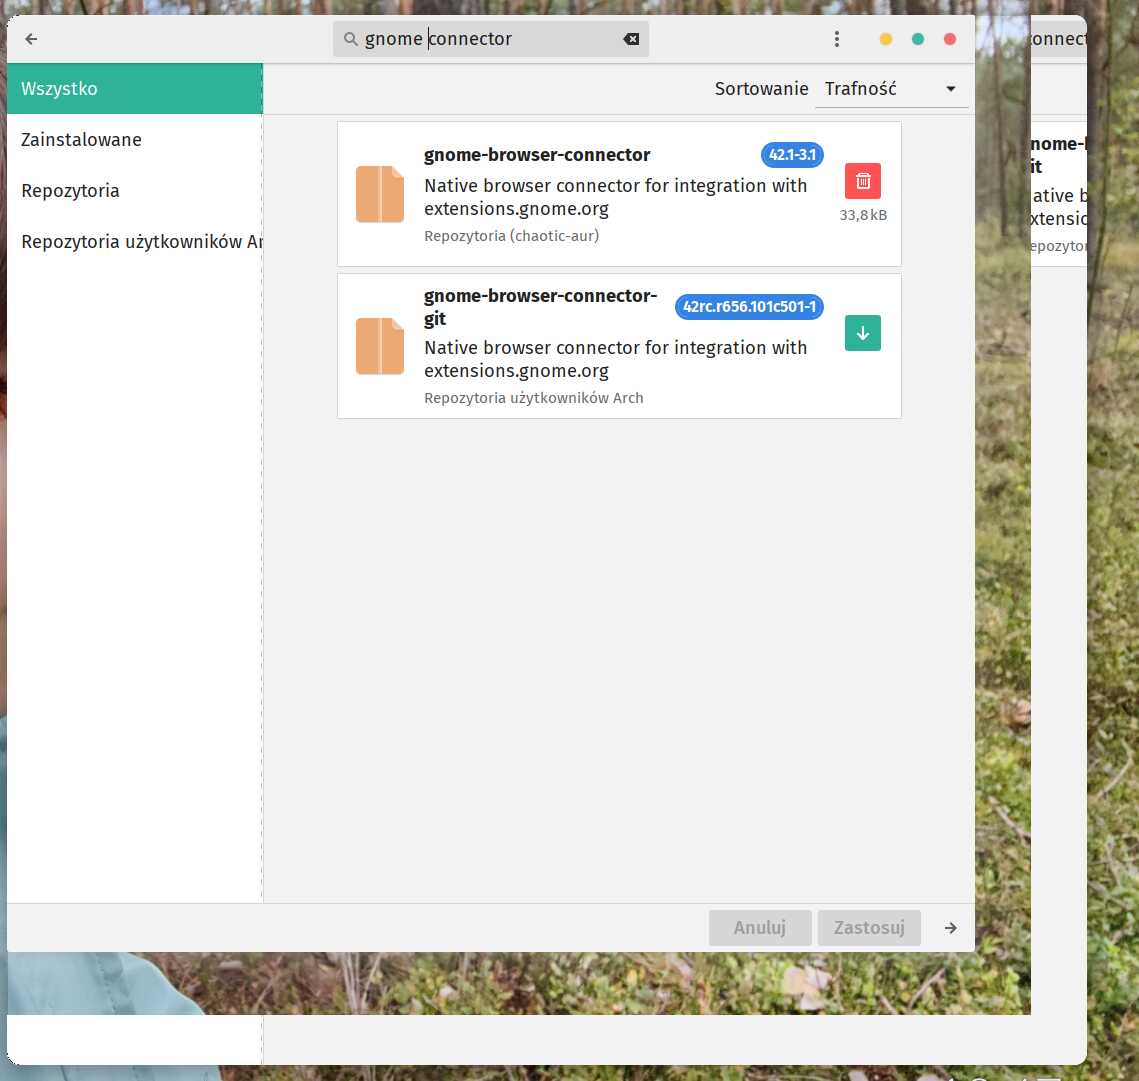Install gnome-browser-connector-git with the download button
This screenshot has height=1081, width=1139.
tap(862, 333)
